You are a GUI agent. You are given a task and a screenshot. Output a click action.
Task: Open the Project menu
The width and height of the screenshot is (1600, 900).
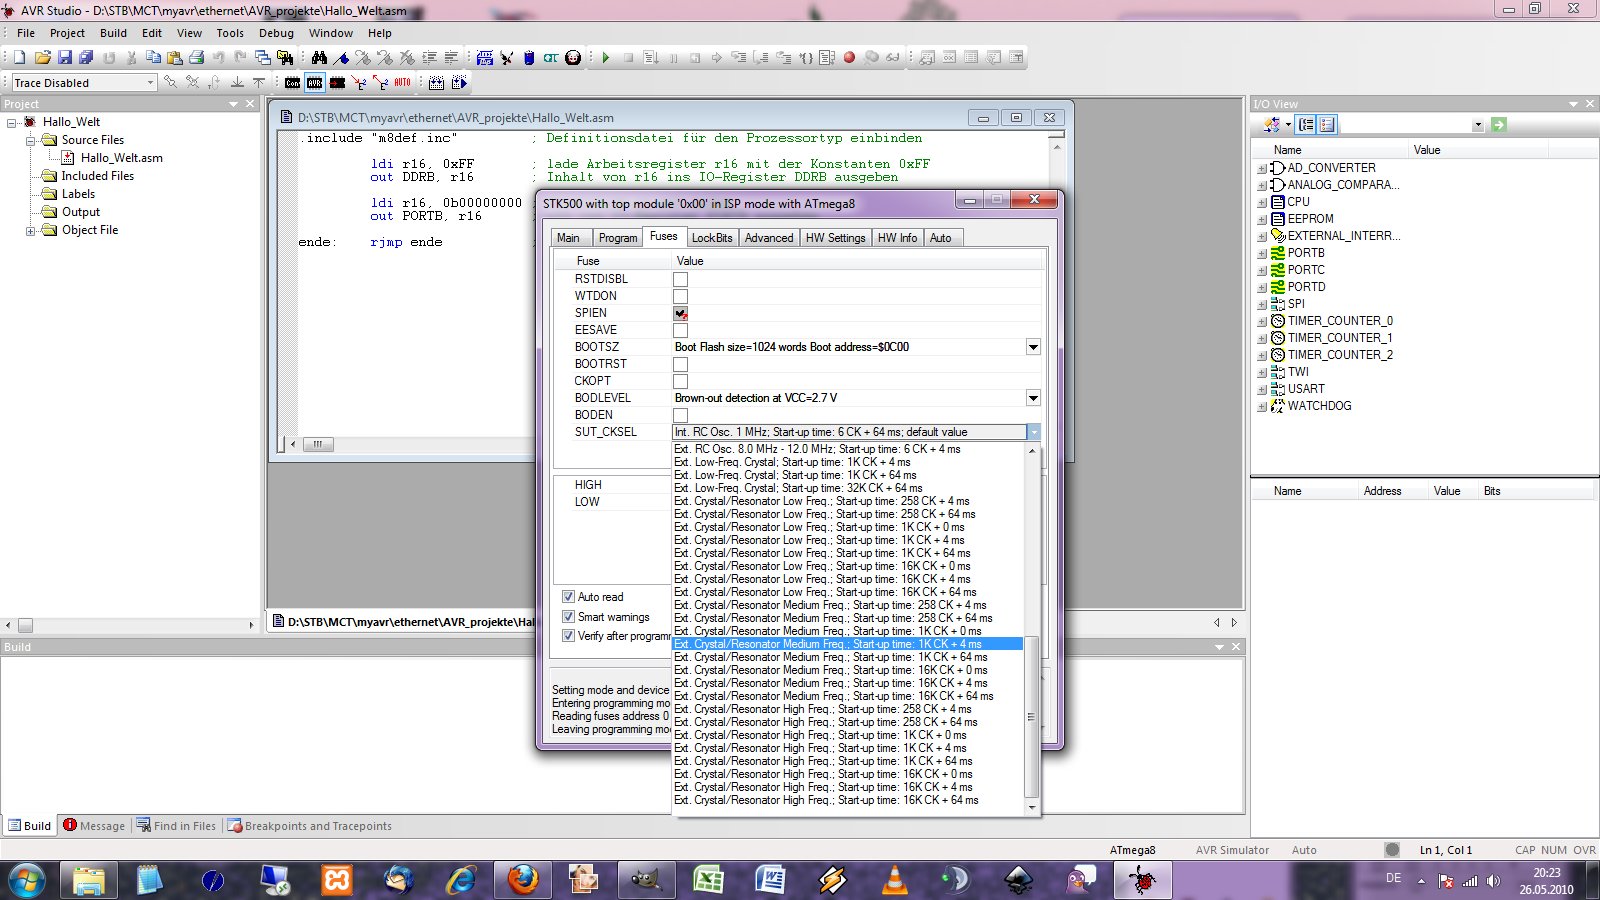[67, 33]
